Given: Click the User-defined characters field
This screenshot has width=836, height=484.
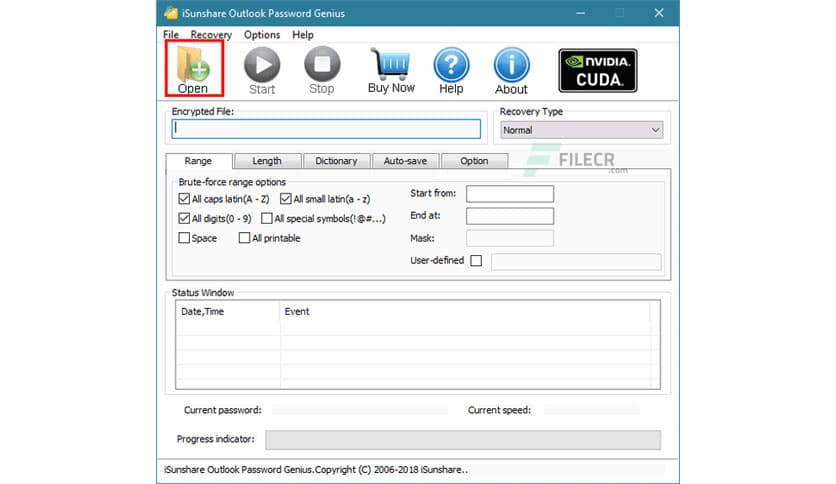Looking at the screenshot, I should (576, 262).
